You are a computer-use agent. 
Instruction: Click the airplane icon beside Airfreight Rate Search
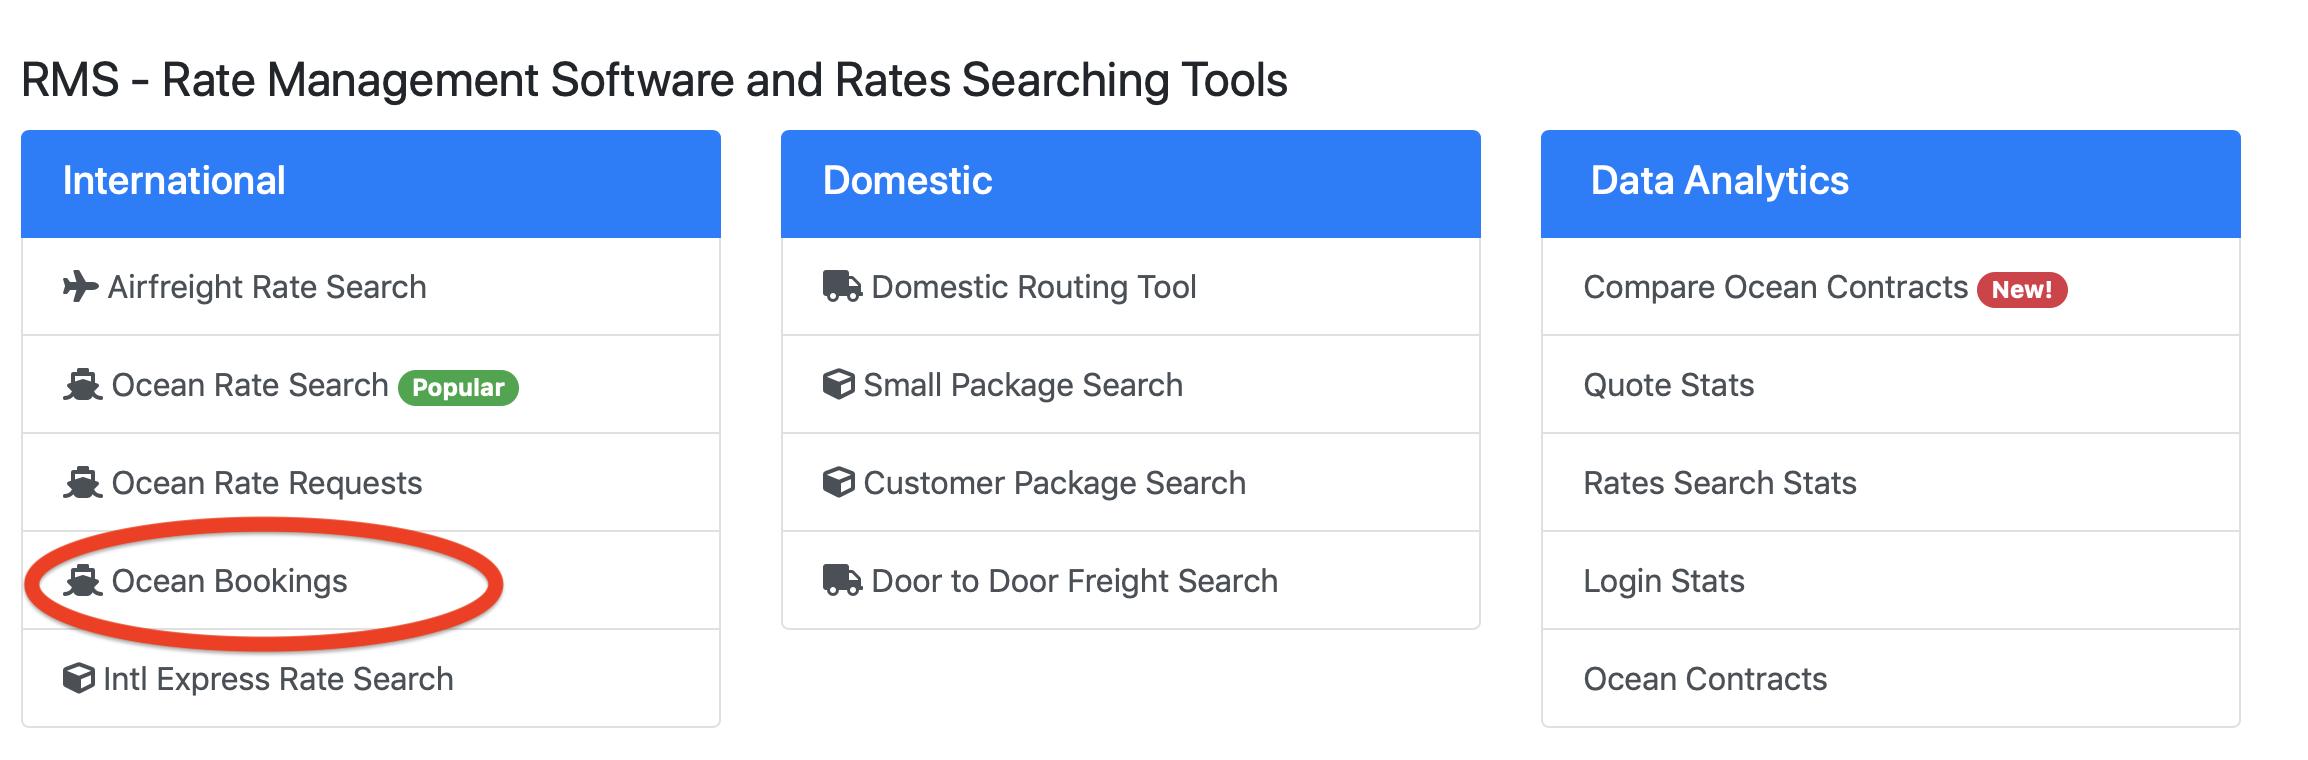pos(80,287)
